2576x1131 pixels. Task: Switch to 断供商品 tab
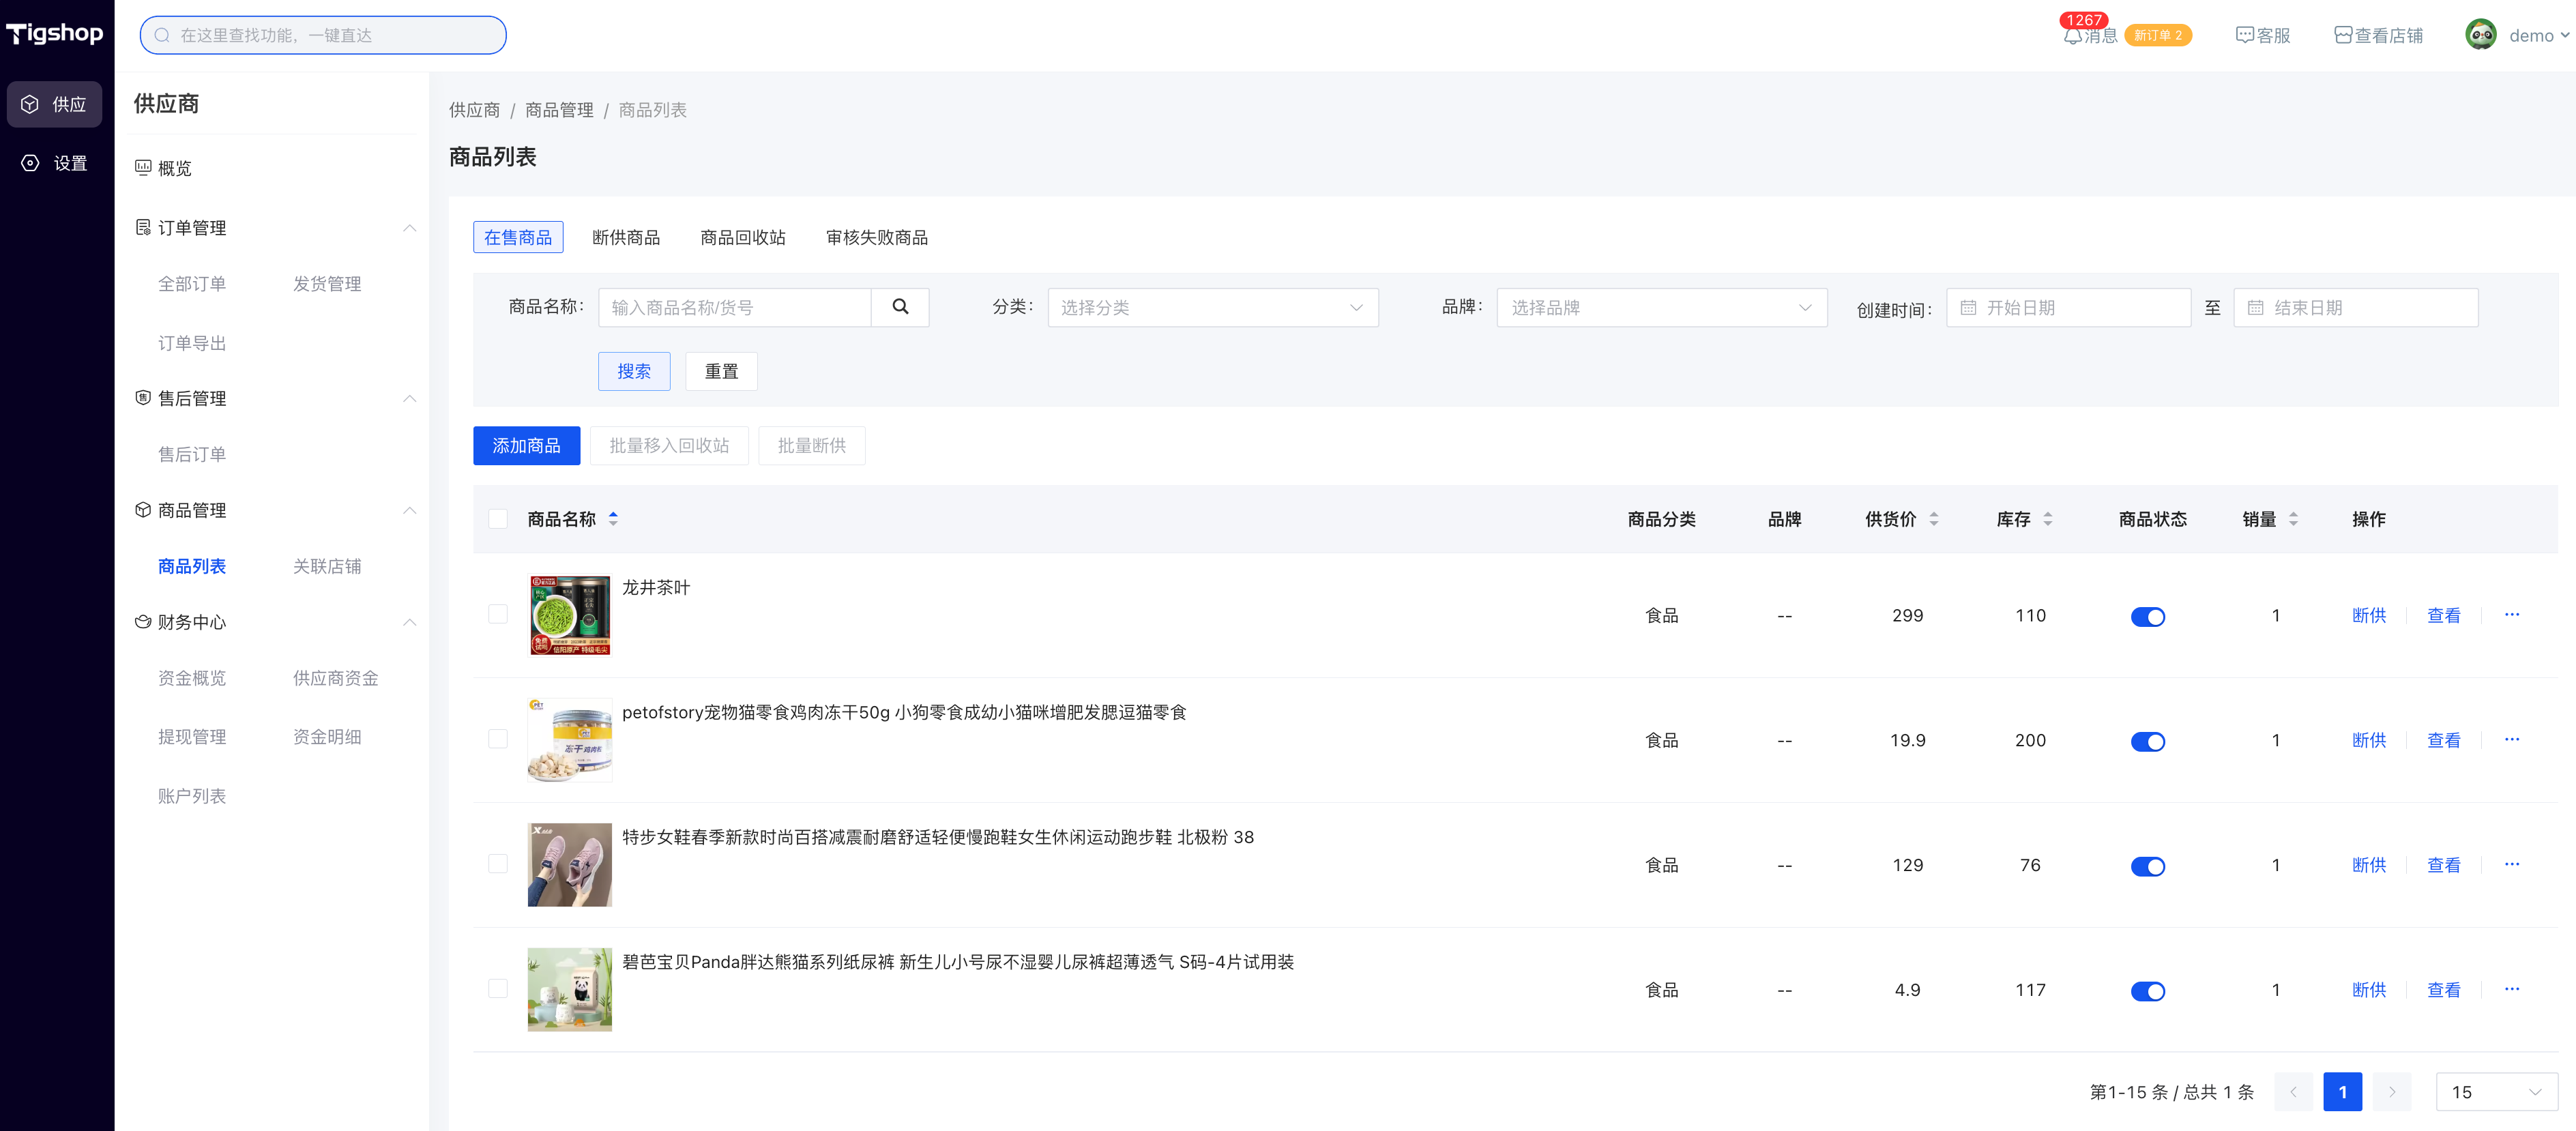[x=626, y=237]
